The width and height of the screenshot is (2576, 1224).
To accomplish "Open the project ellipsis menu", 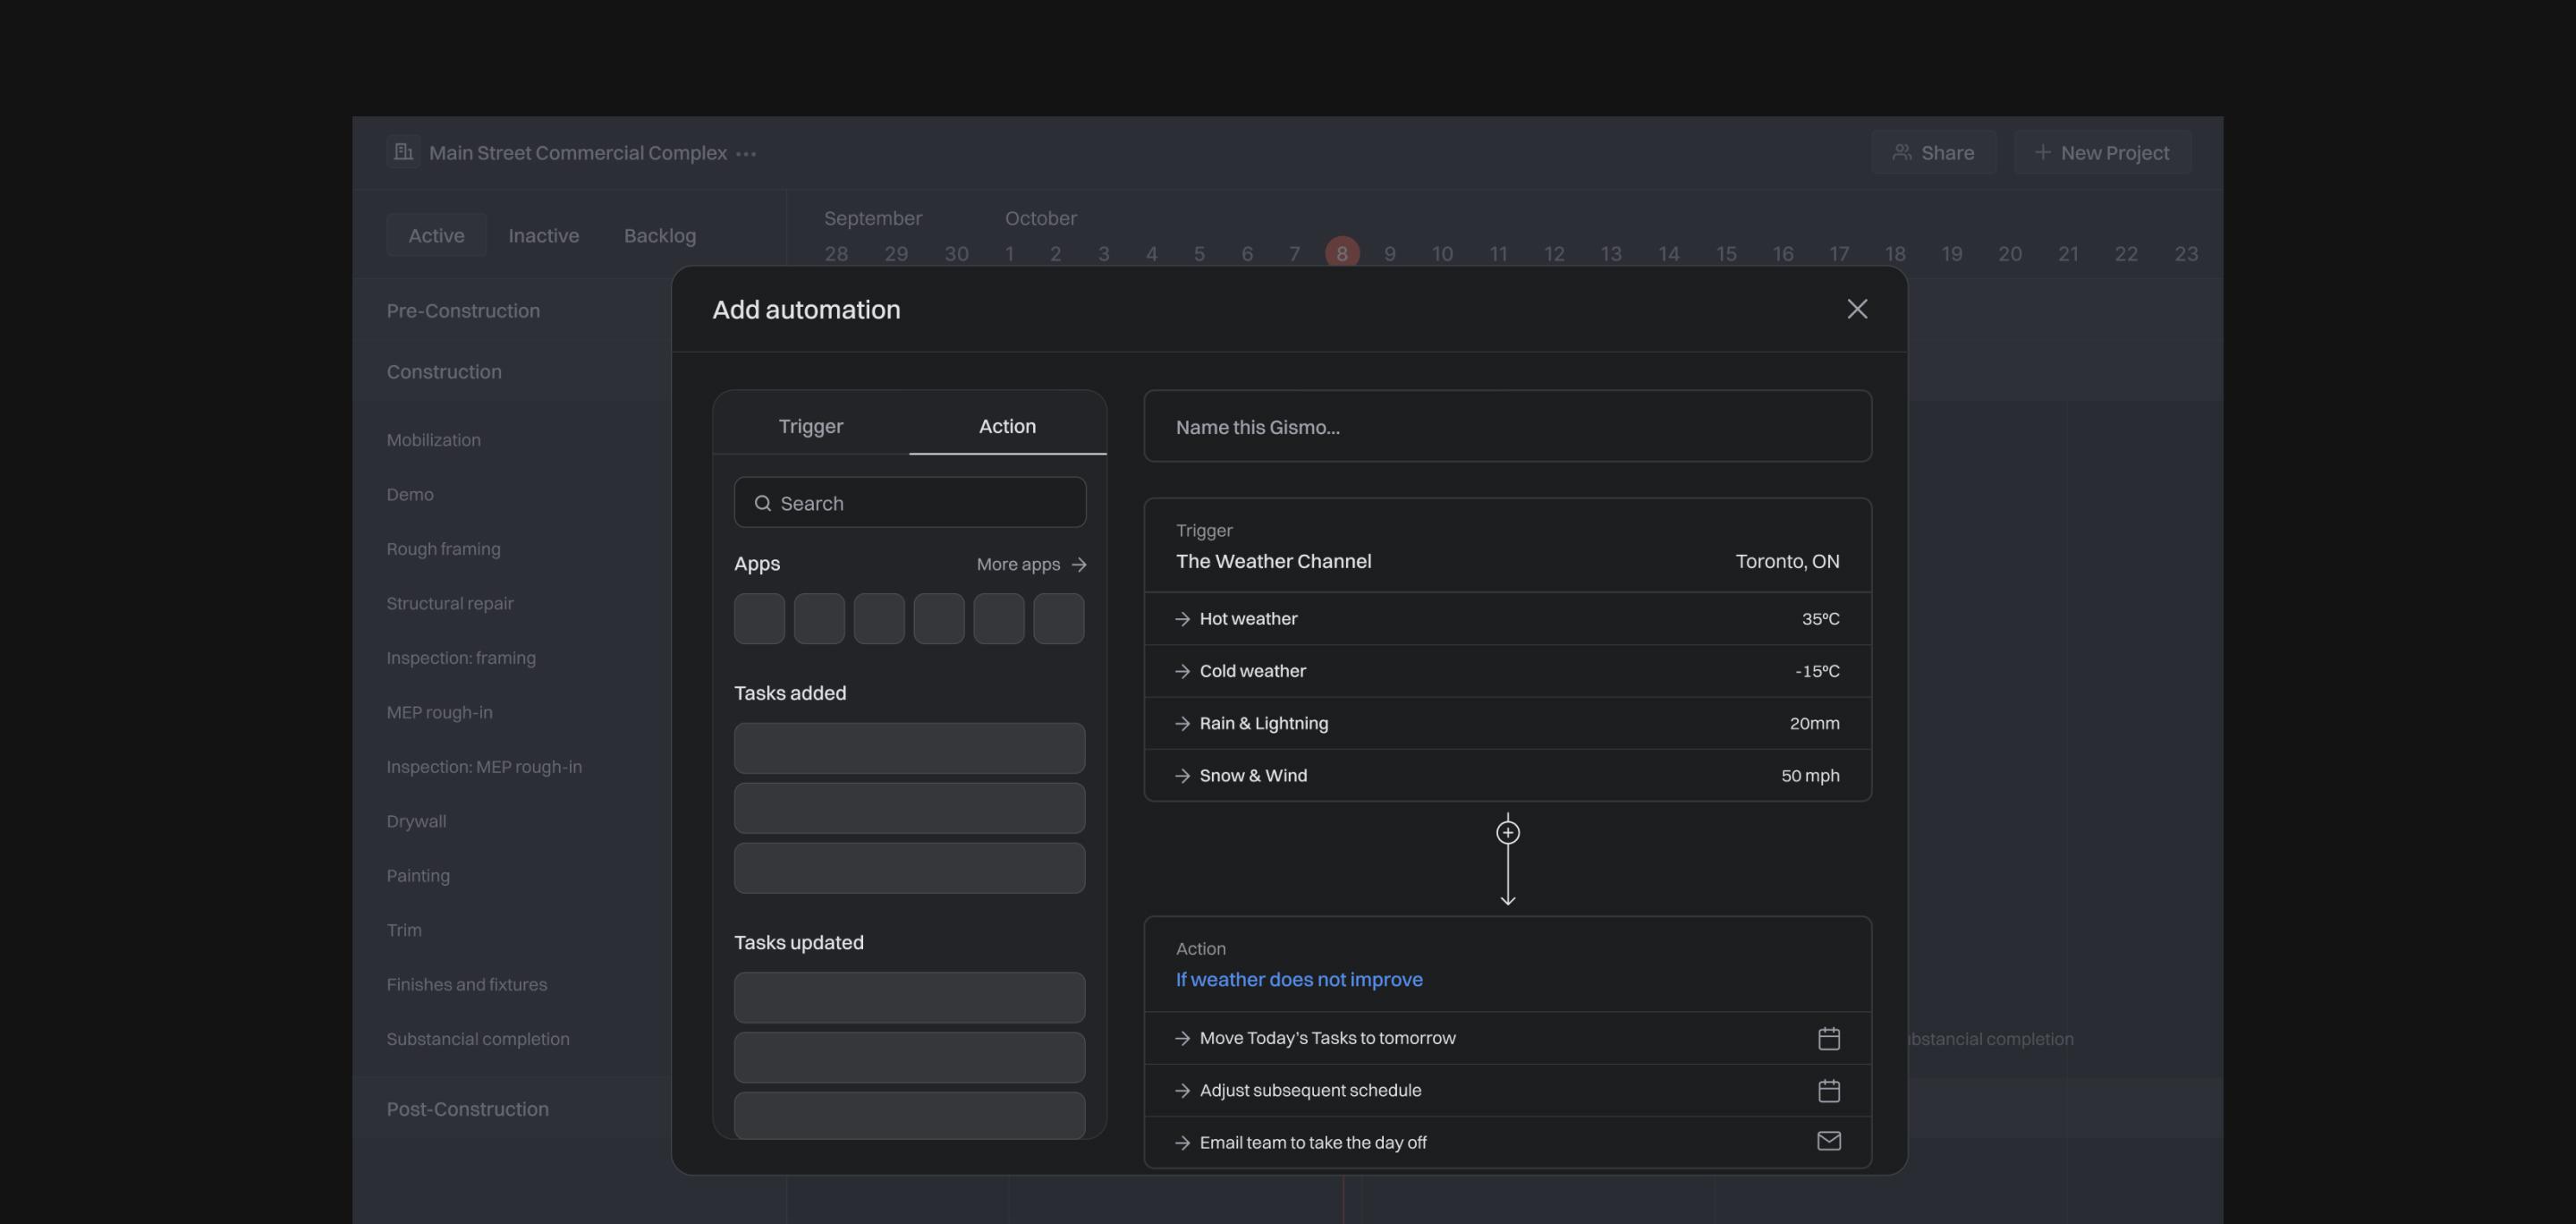I will coord(746,154).
